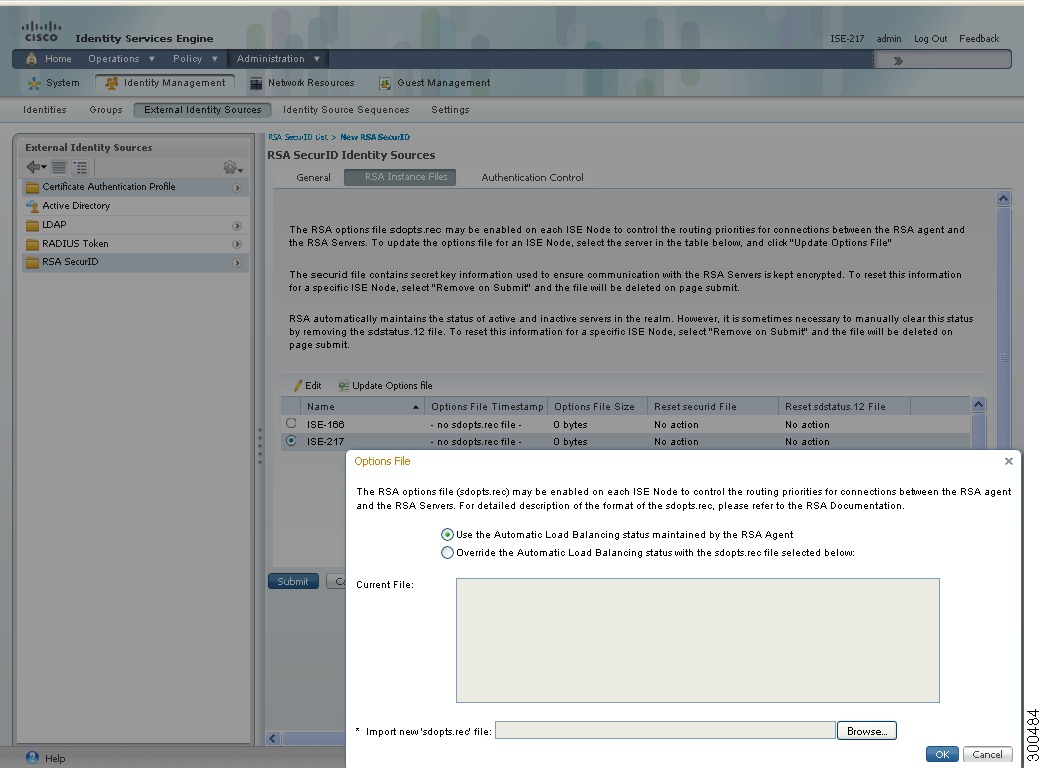Switch to Authentication Control tab
Image resolution: width=1044 pixels, height=768 pixels.
click(x=532, y=178)
